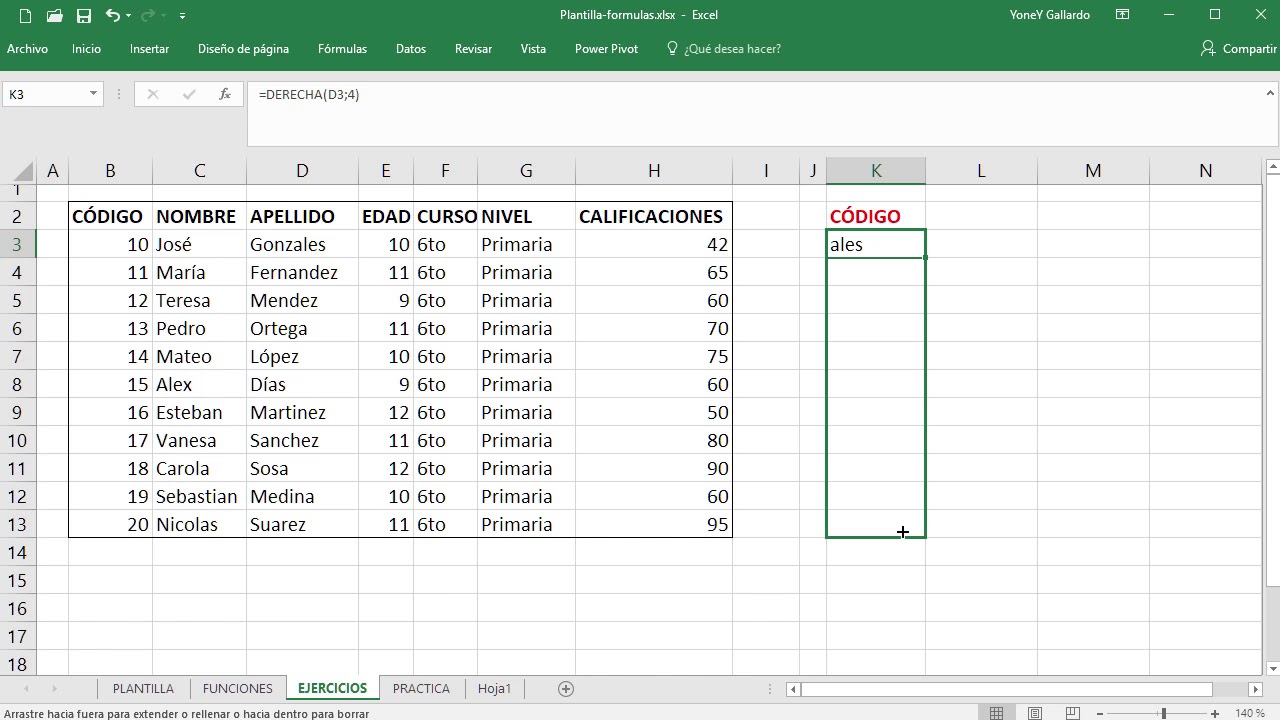Select the APELLIDO header cell

click(x=302, y=216)
